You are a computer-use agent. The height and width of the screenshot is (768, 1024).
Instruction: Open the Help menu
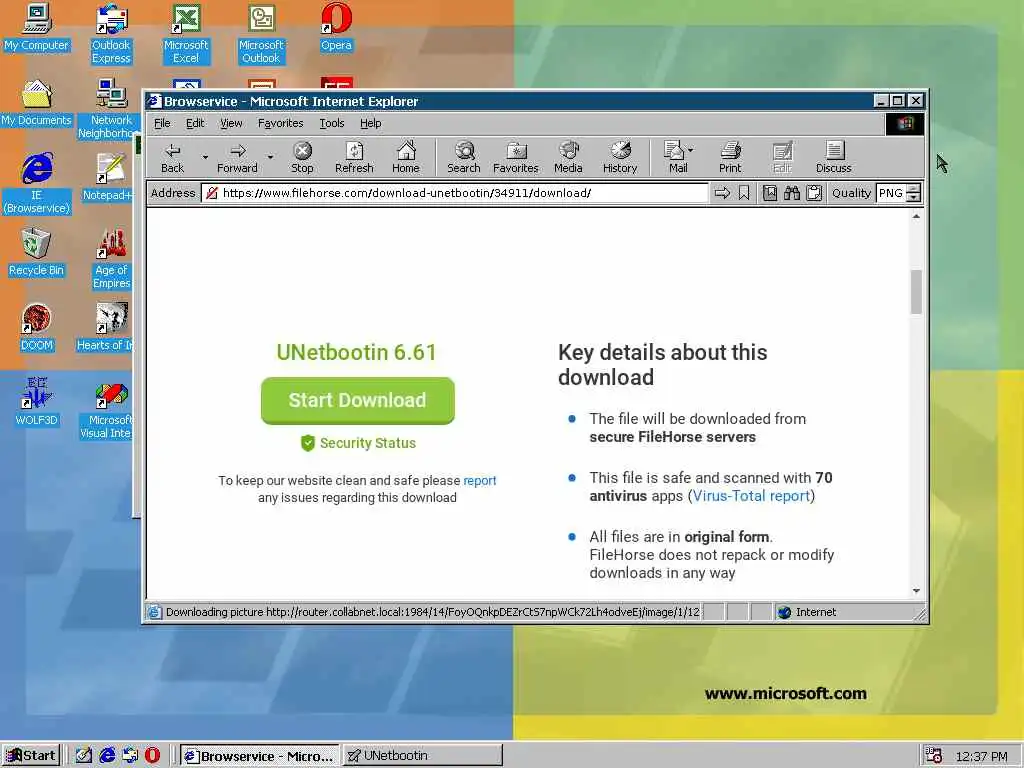370,123
